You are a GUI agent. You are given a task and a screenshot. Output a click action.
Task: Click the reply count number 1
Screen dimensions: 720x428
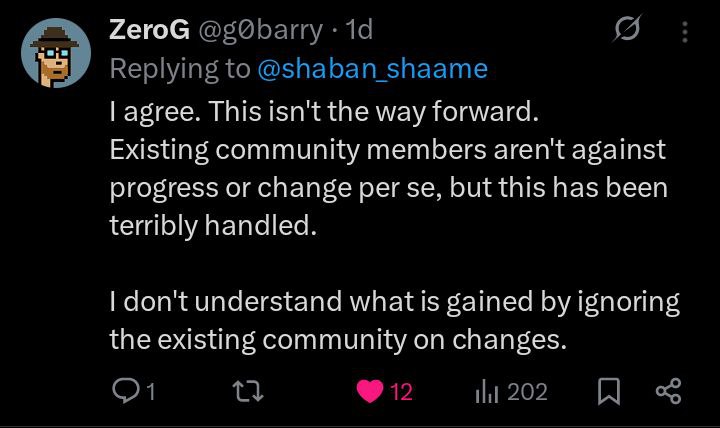tap(150, 392)
